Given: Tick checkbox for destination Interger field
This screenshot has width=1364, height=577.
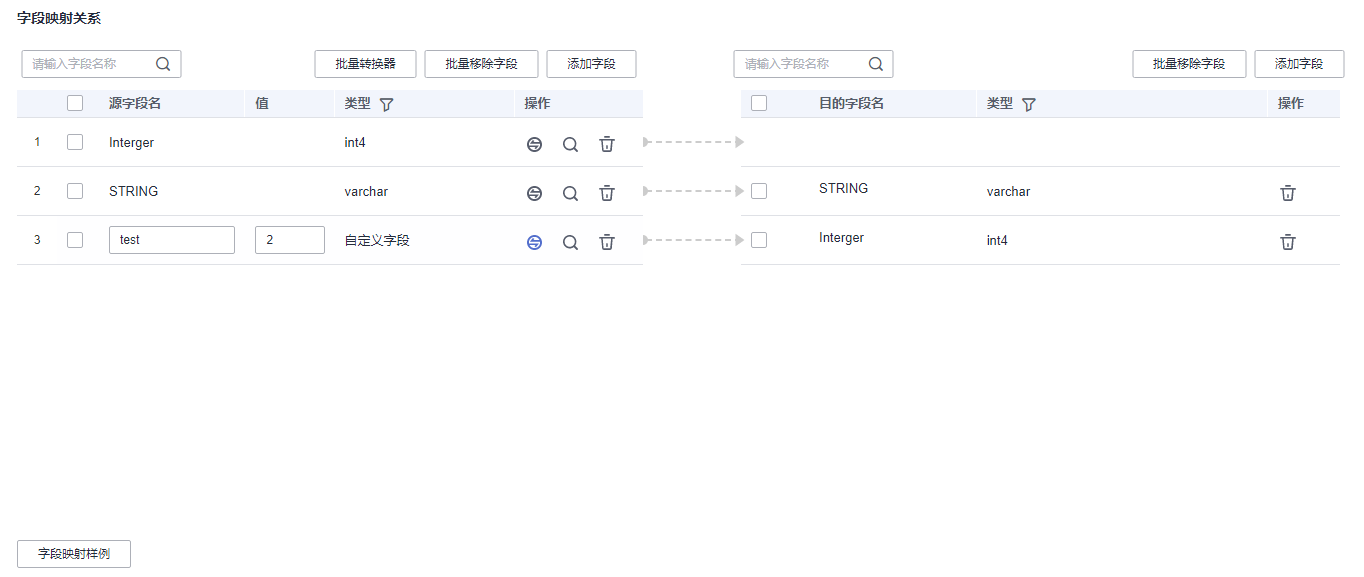Looking at the screenshot, I should (x=759, y=240).
